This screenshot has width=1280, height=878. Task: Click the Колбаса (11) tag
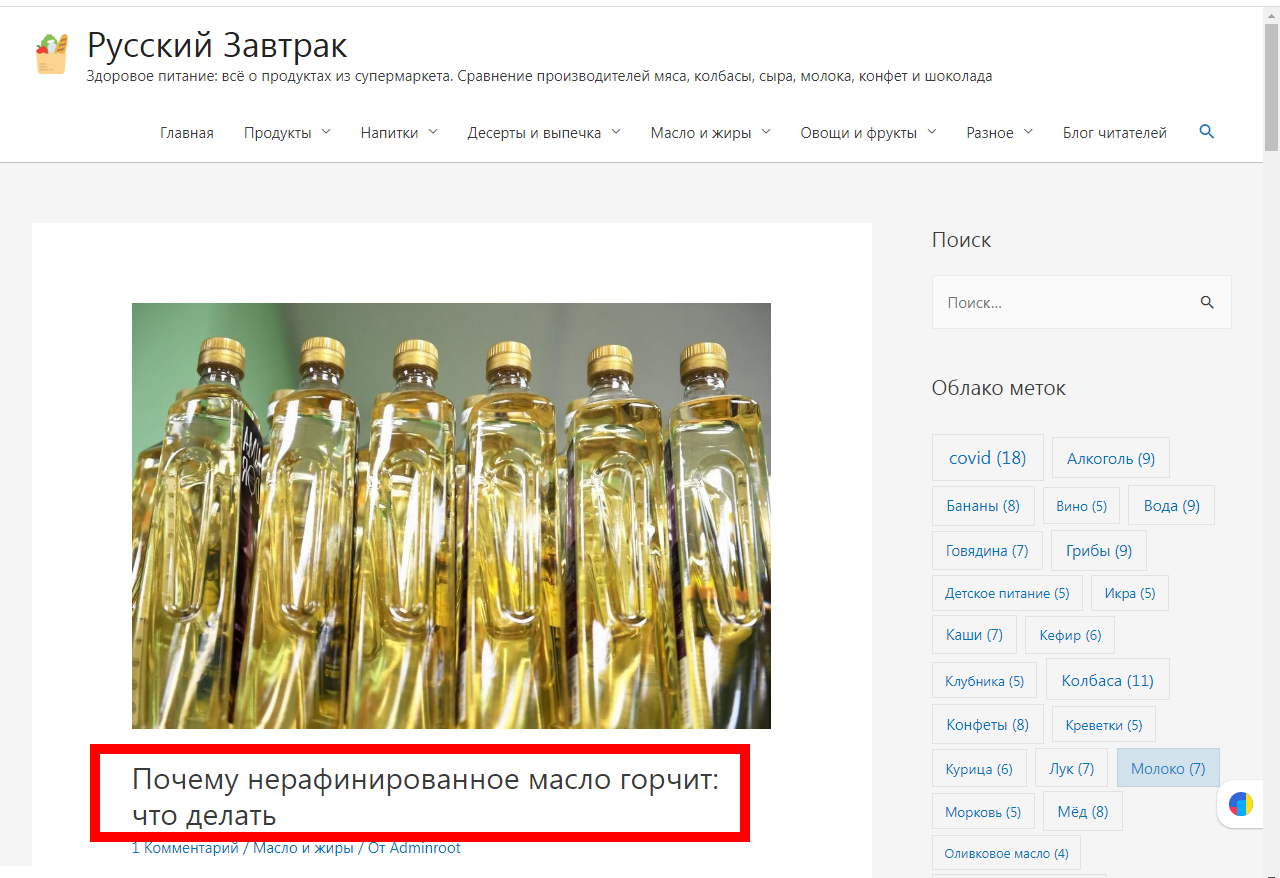(x=1107, y=680)
